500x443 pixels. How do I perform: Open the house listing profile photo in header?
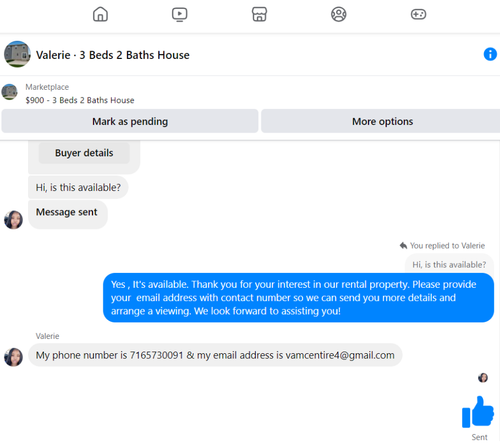pos(17,54)
